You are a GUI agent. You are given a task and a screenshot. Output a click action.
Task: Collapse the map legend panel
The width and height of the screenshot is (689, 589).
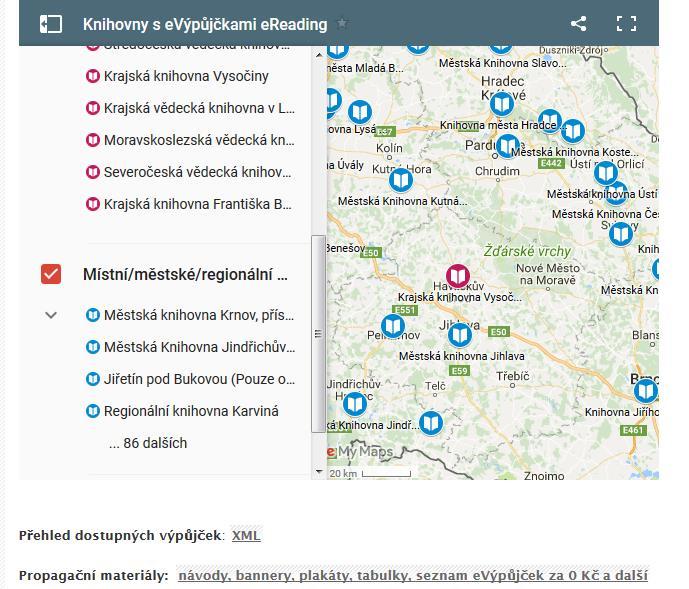(51, 24)
